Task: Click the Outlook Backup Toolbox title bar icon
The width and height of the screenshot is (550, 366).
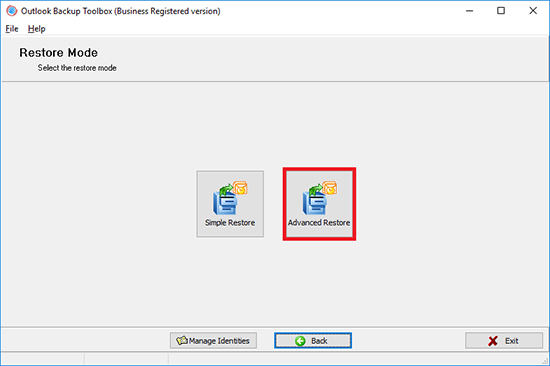Action: [12, 11]
